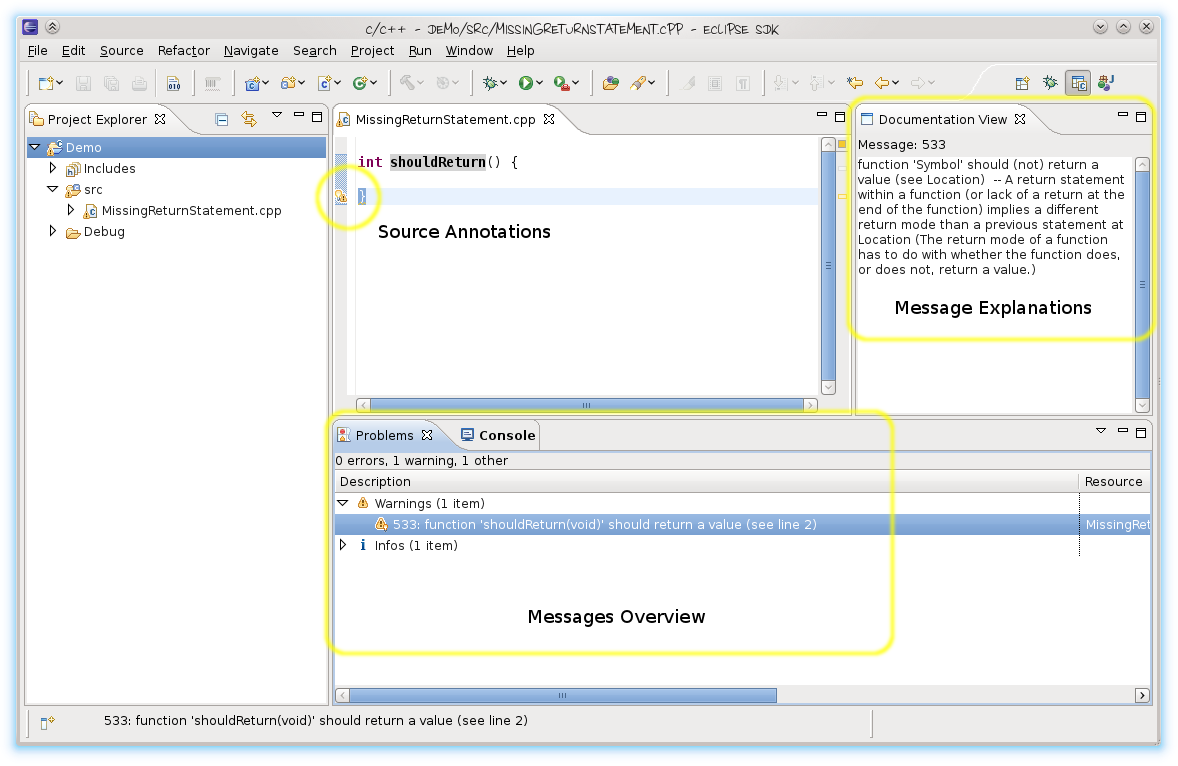Toggle Link with Editor in Project Explorer
Image resolution: width=1178 pixels, height=766 pixels.
pos(249,119)
